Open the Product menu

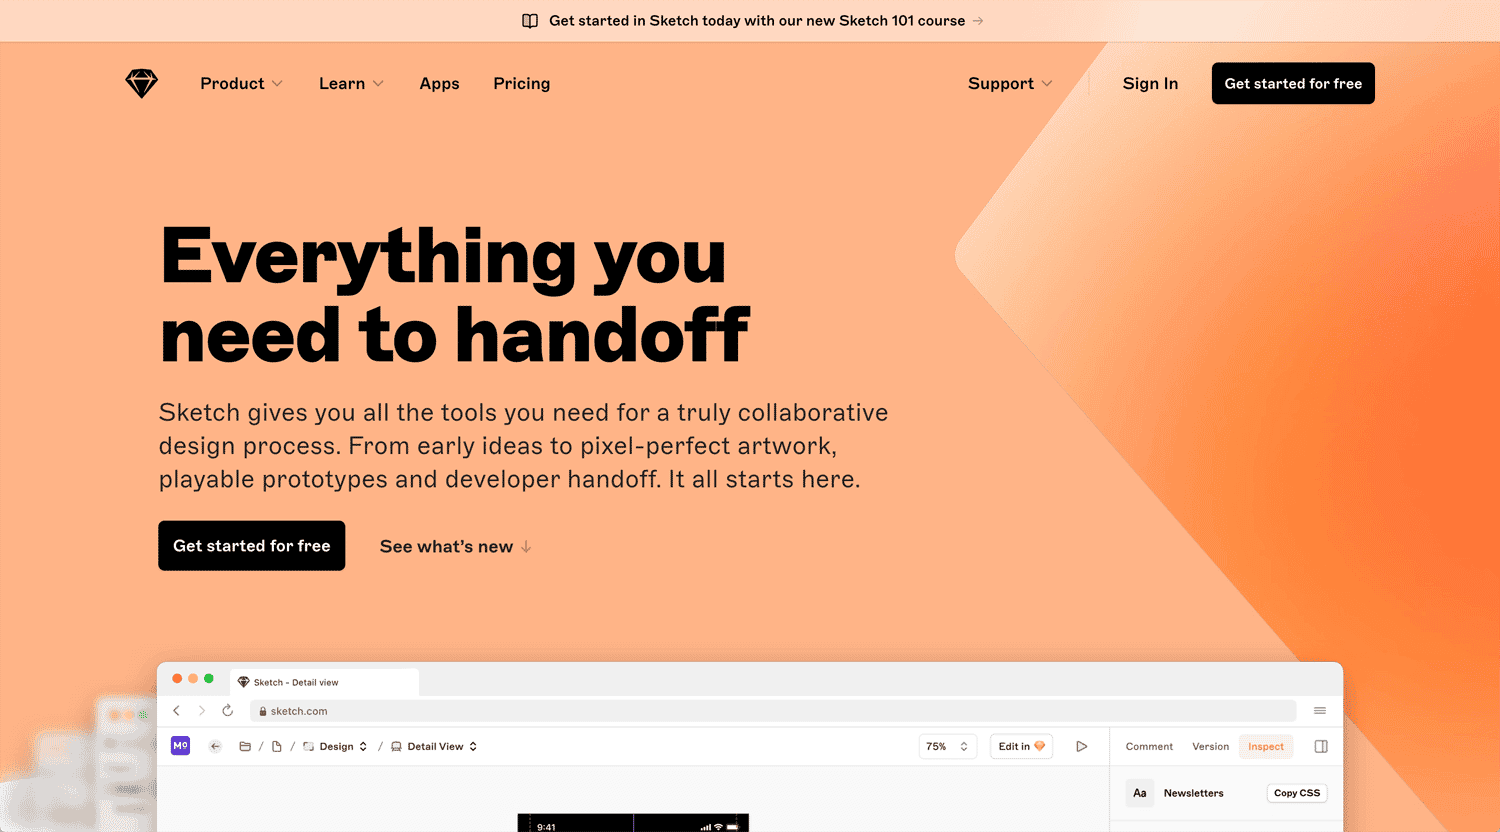(x=241, y=84)
